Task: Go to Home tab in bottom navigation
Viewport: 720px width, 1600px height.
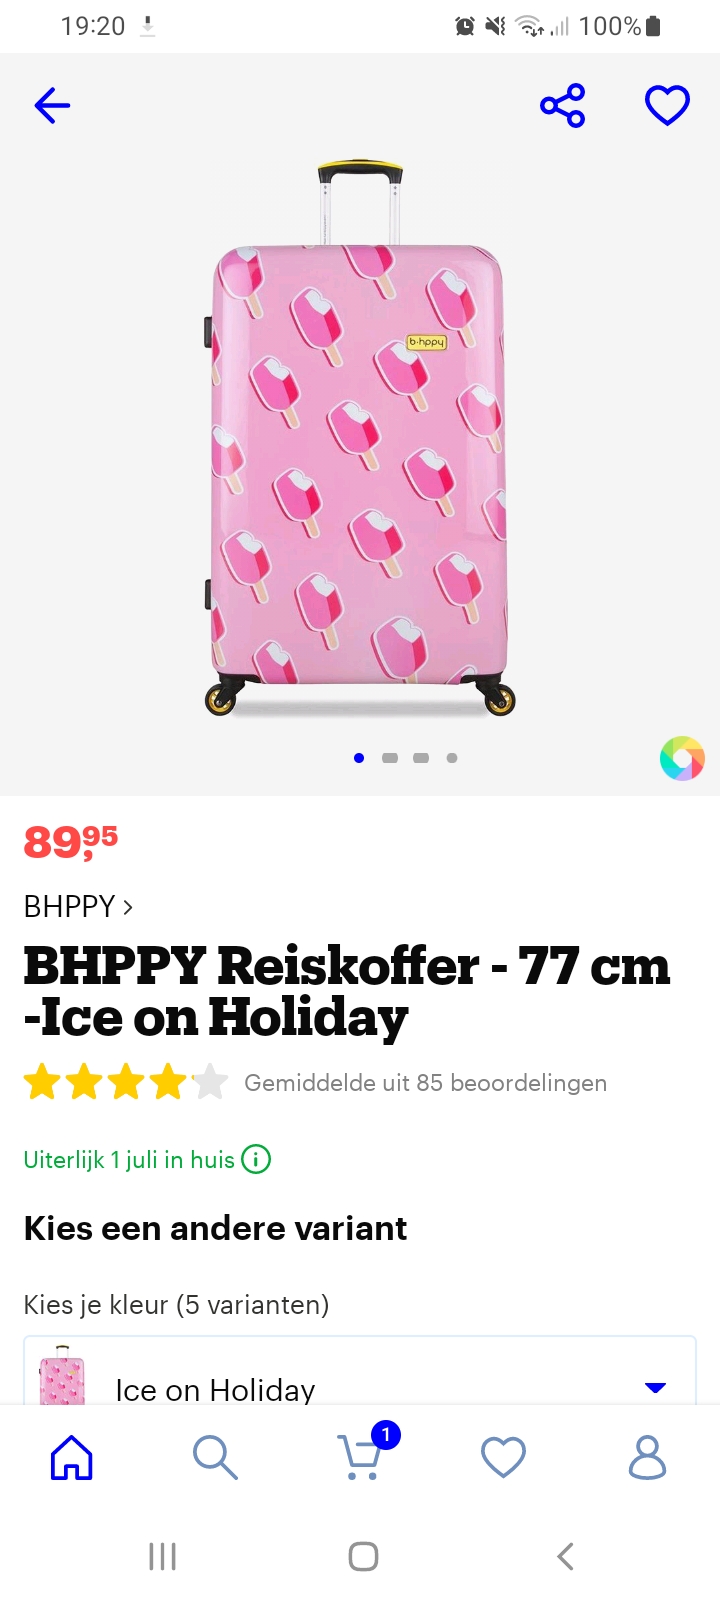Action: click(72, 1457)
